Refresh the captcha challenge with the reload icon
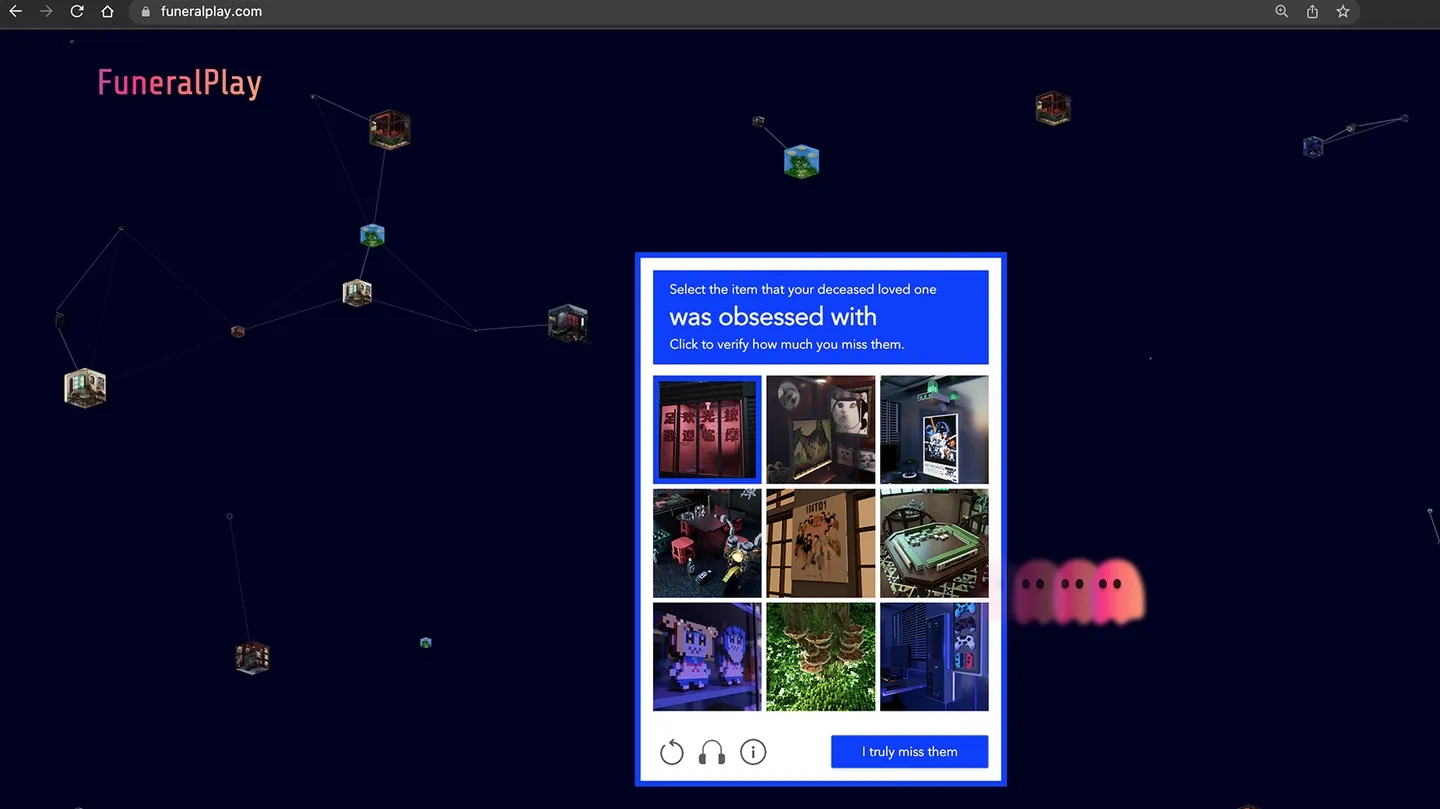Viewport: 1440px width, 809px height. (x=672, y=752)
